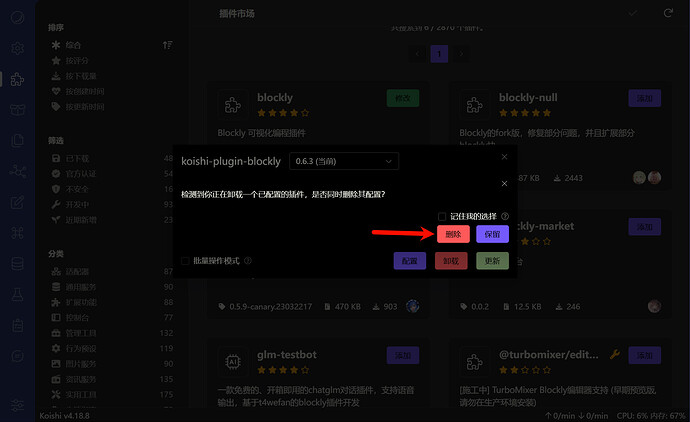The width and height of the screenshot is (690, 422).
Task: Select the 管理工具 category
Action: (x=112, y=333)
